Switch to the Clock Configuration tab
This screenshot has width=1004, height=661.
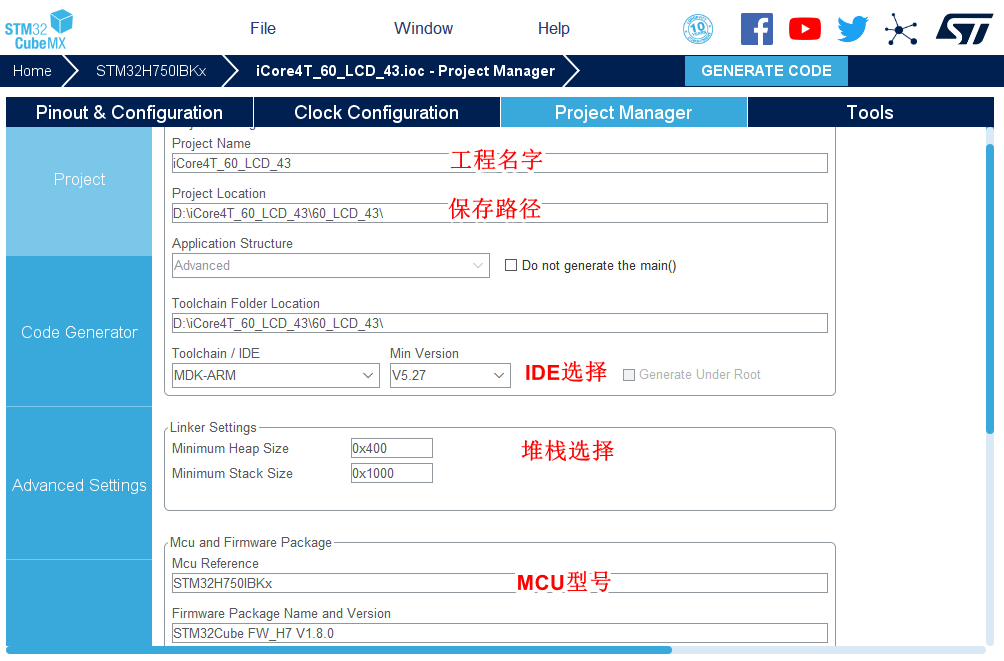tap(376, 113)
